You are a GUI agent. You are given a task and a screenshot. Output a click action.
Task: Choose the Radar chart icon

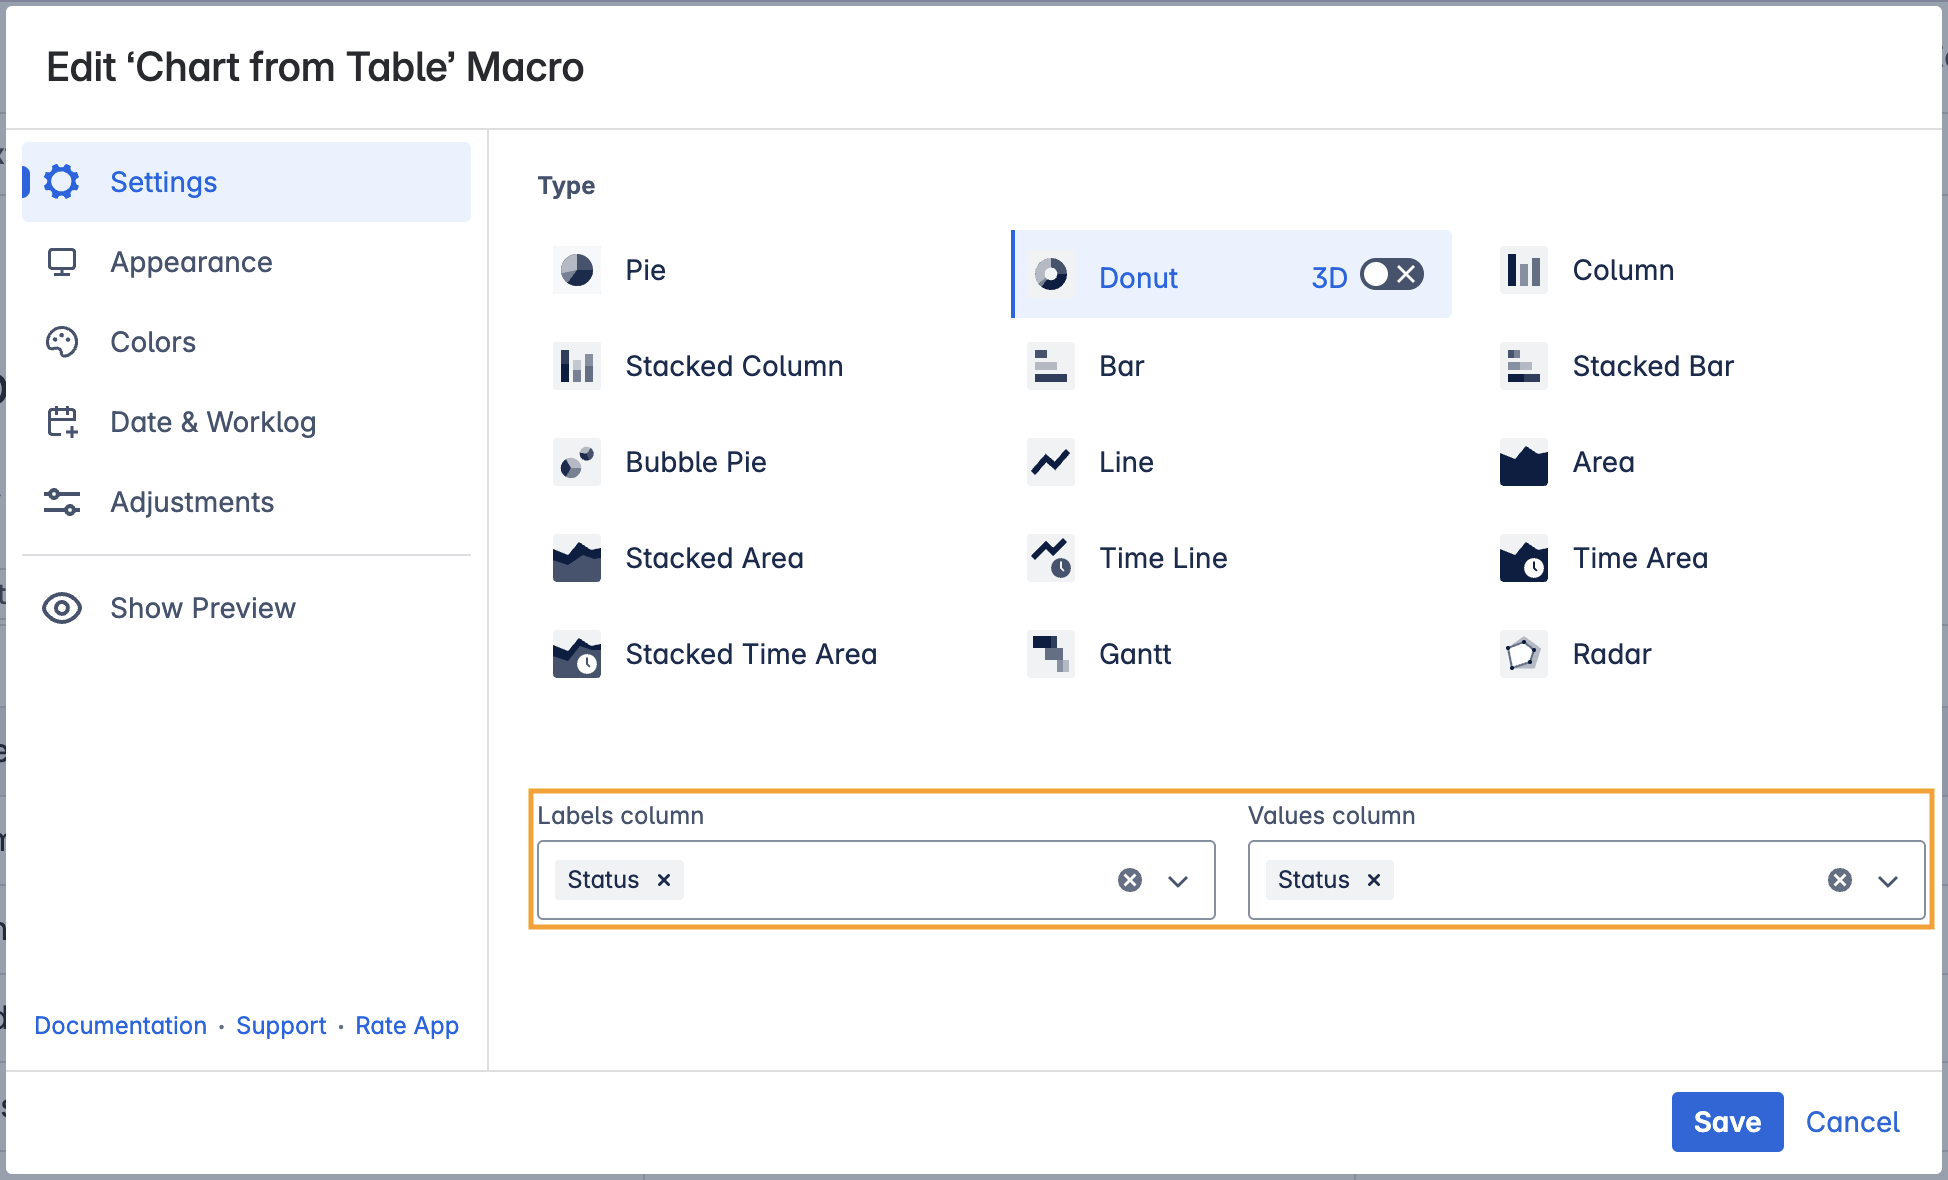1524,654
